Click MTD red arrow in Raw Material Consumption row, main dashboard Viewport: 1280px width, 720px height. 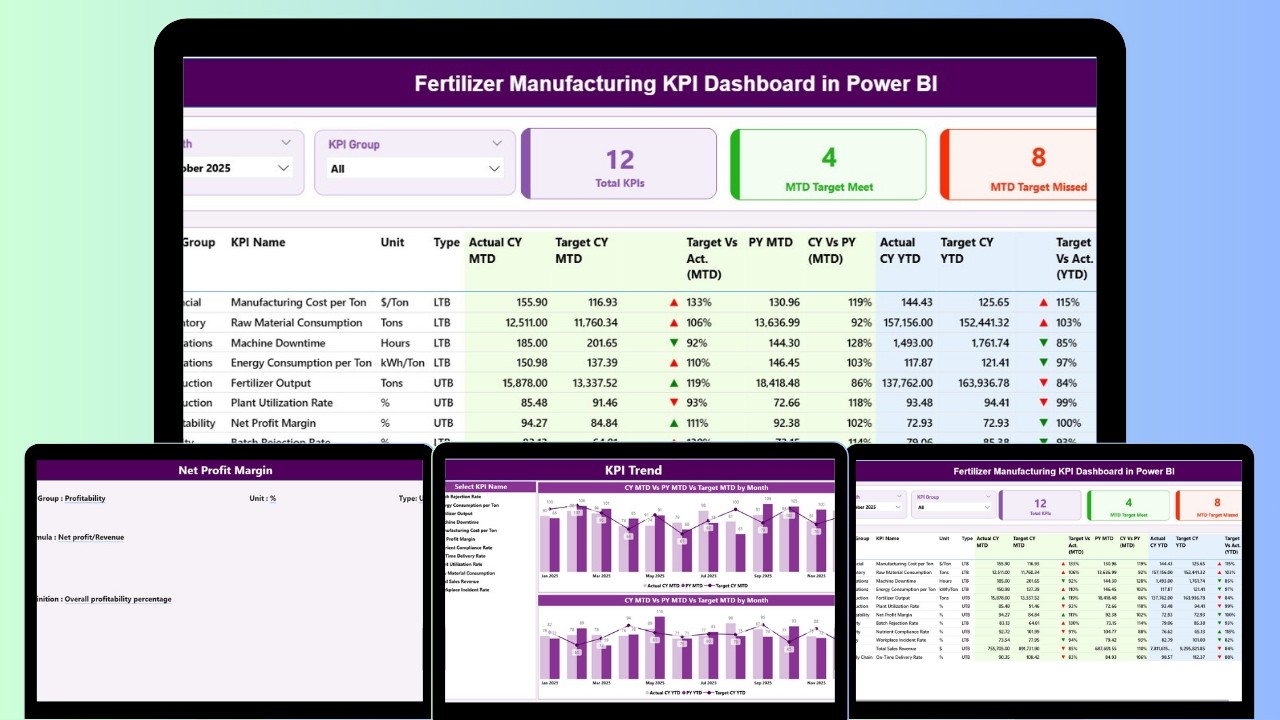point(674,322)
